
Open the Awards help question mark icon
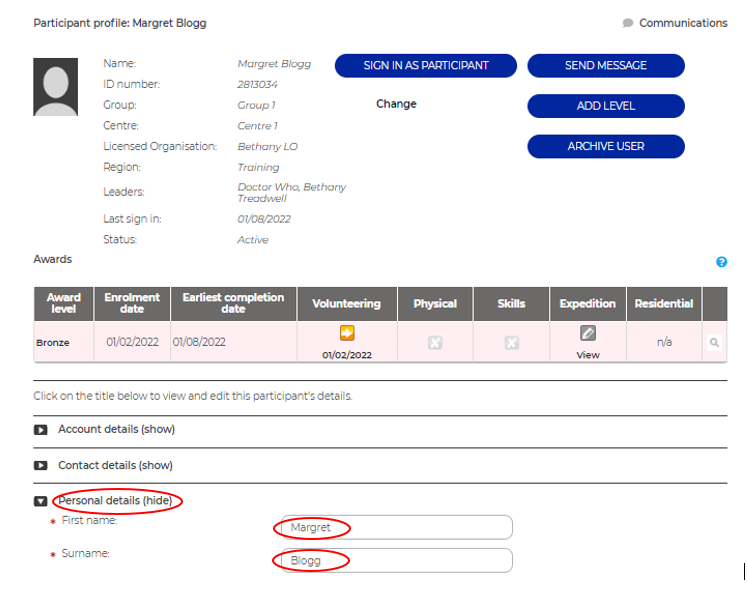pos(721,262)
